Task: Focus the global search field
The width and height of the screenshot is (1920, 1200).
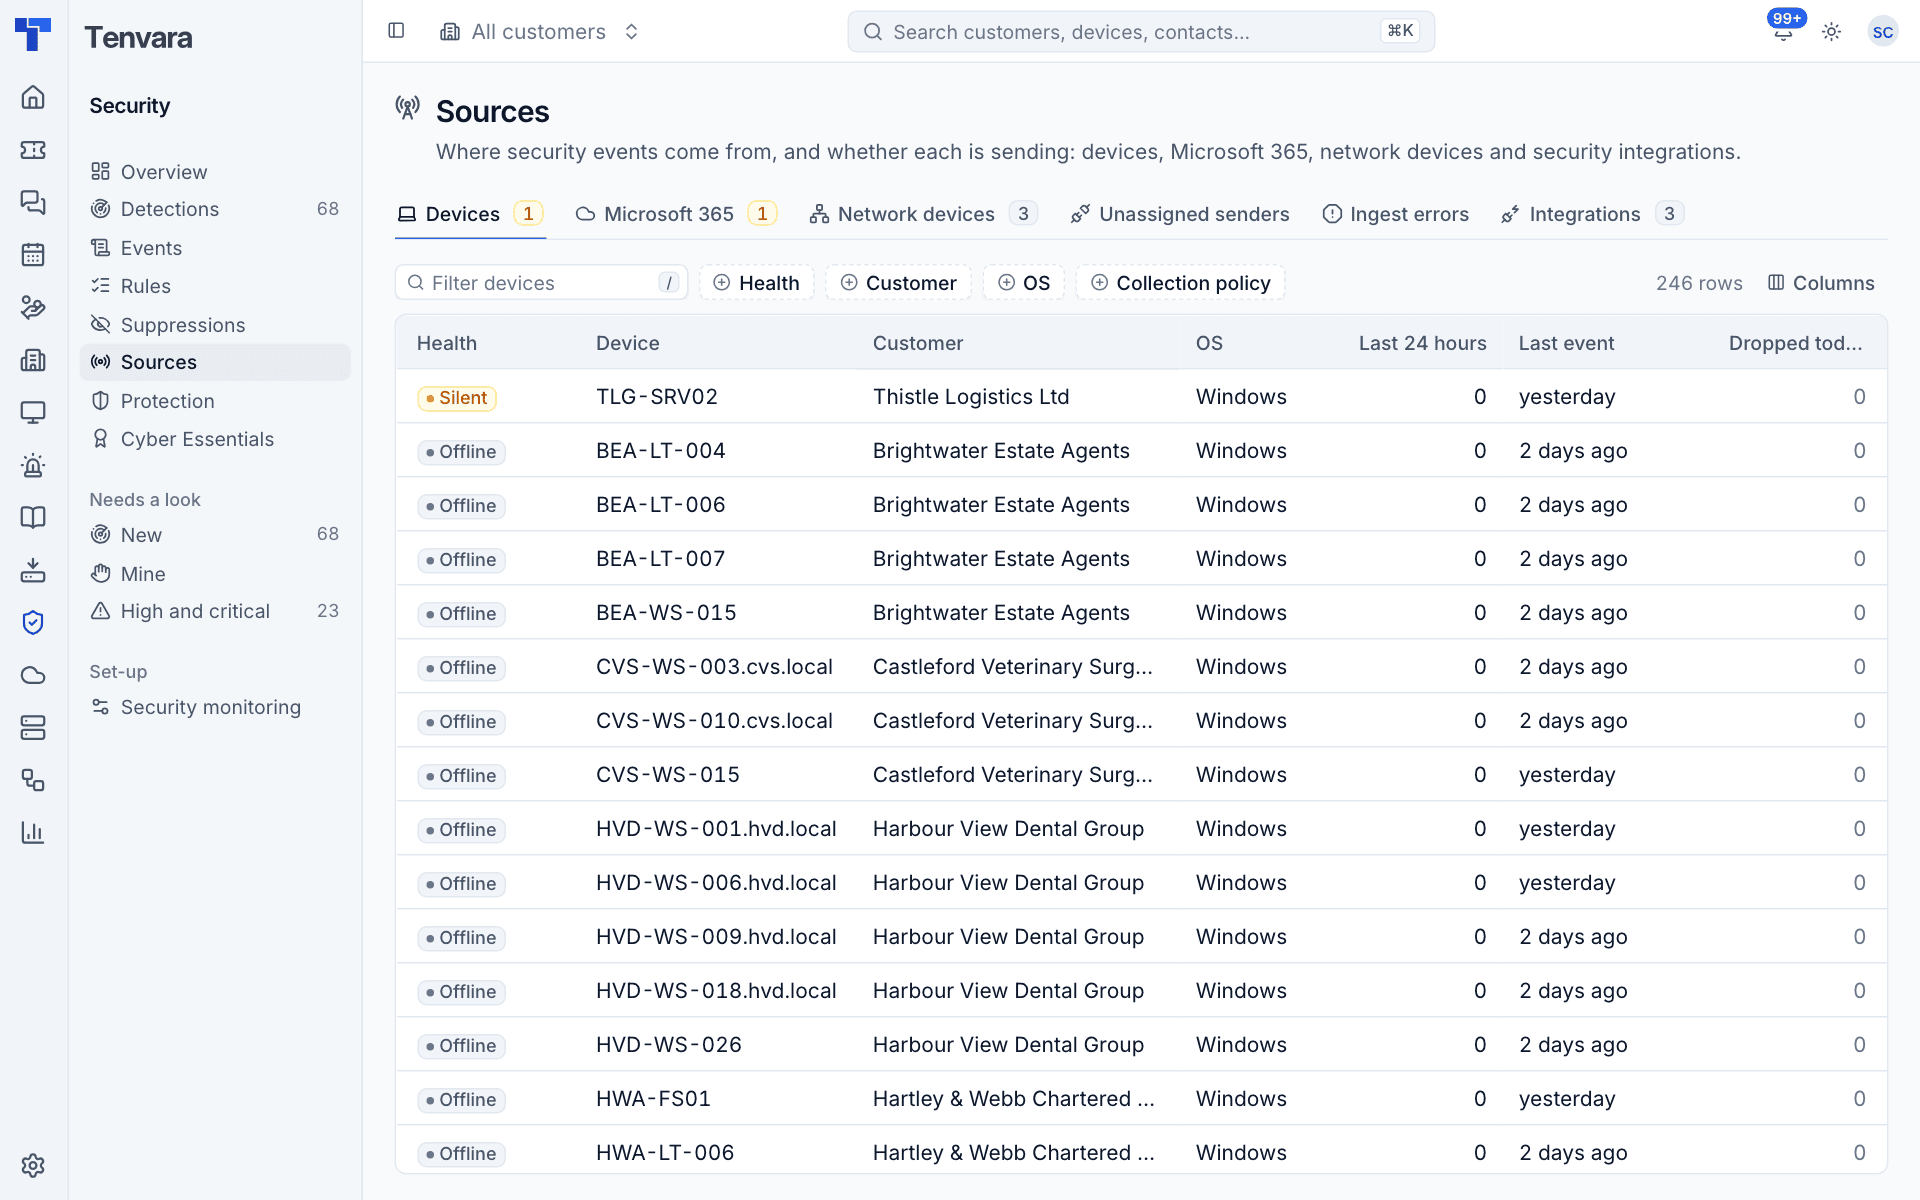Action: 1141,31
